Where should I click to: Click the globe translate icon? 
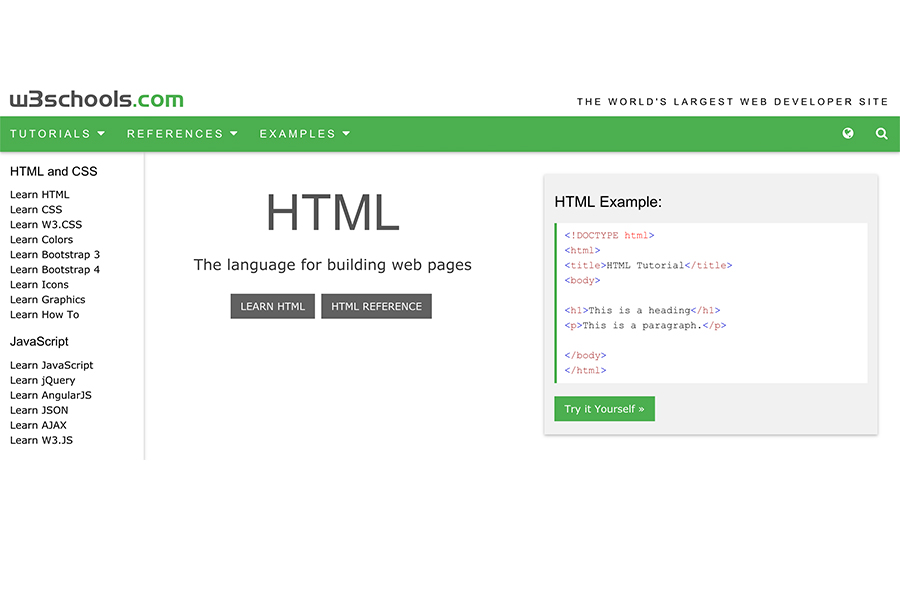848,134
